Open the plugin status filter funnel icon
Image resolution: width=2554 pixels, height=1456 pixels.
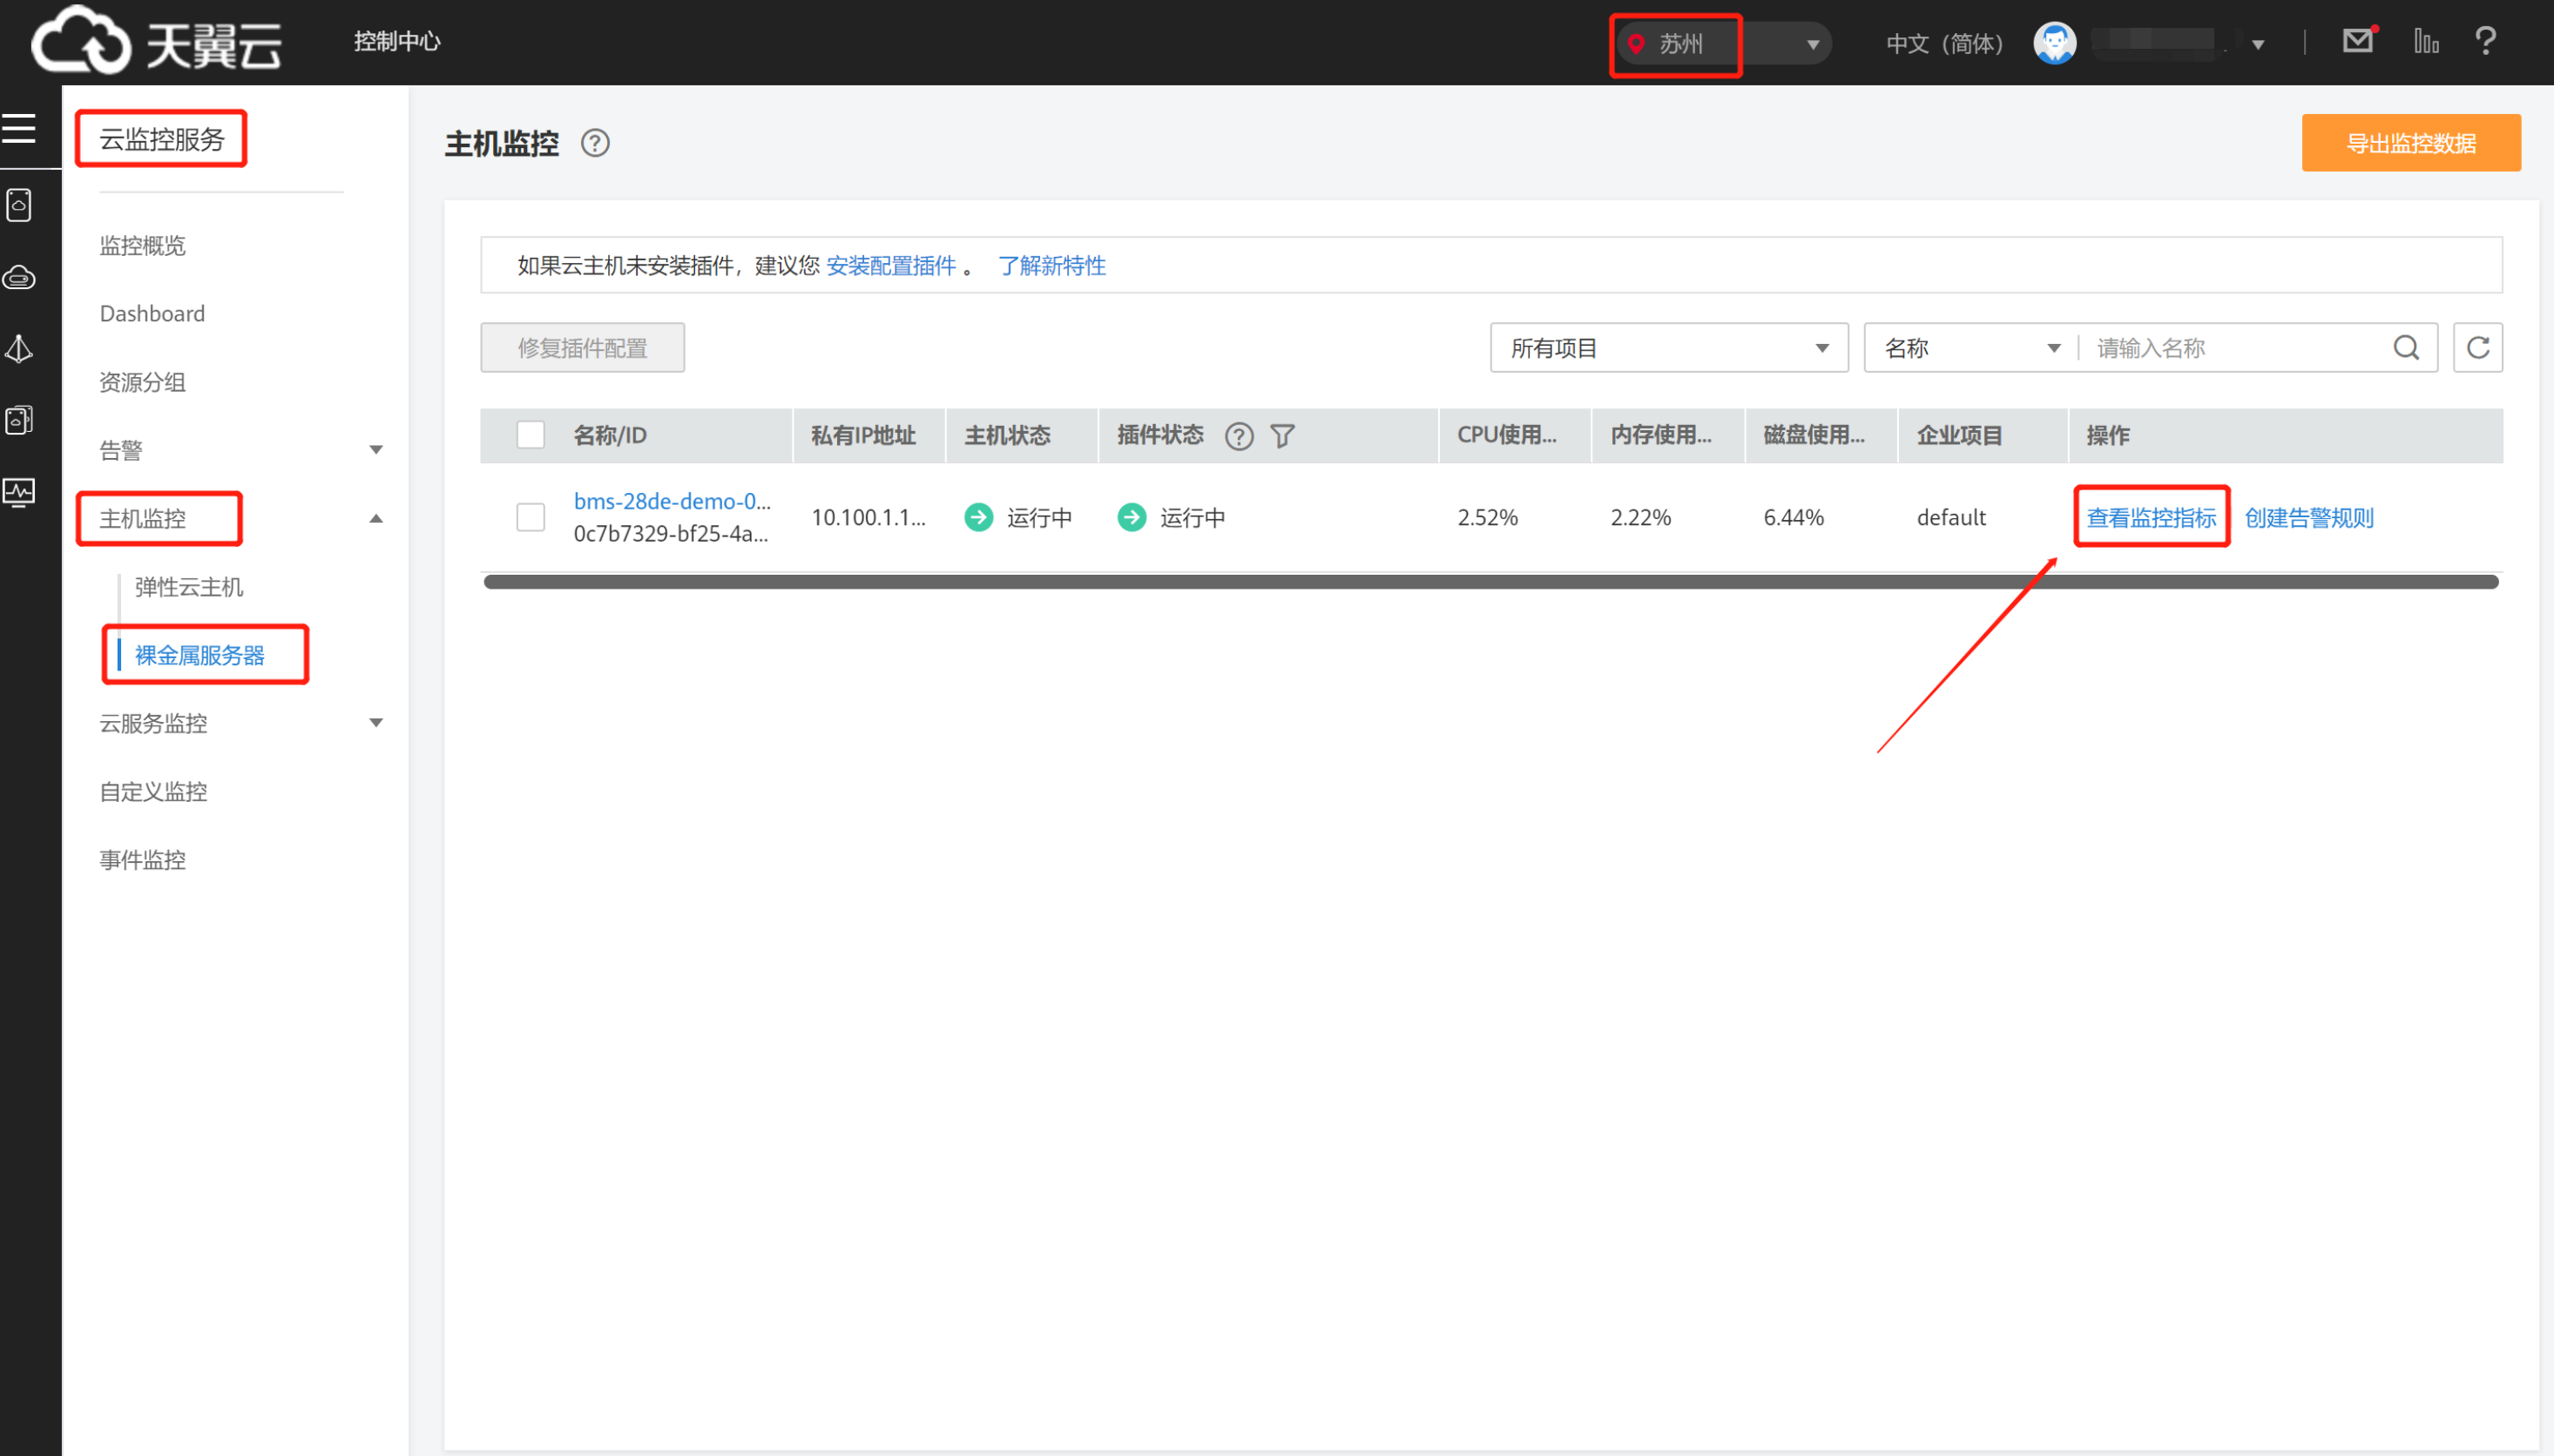(x=1282, y=436)
